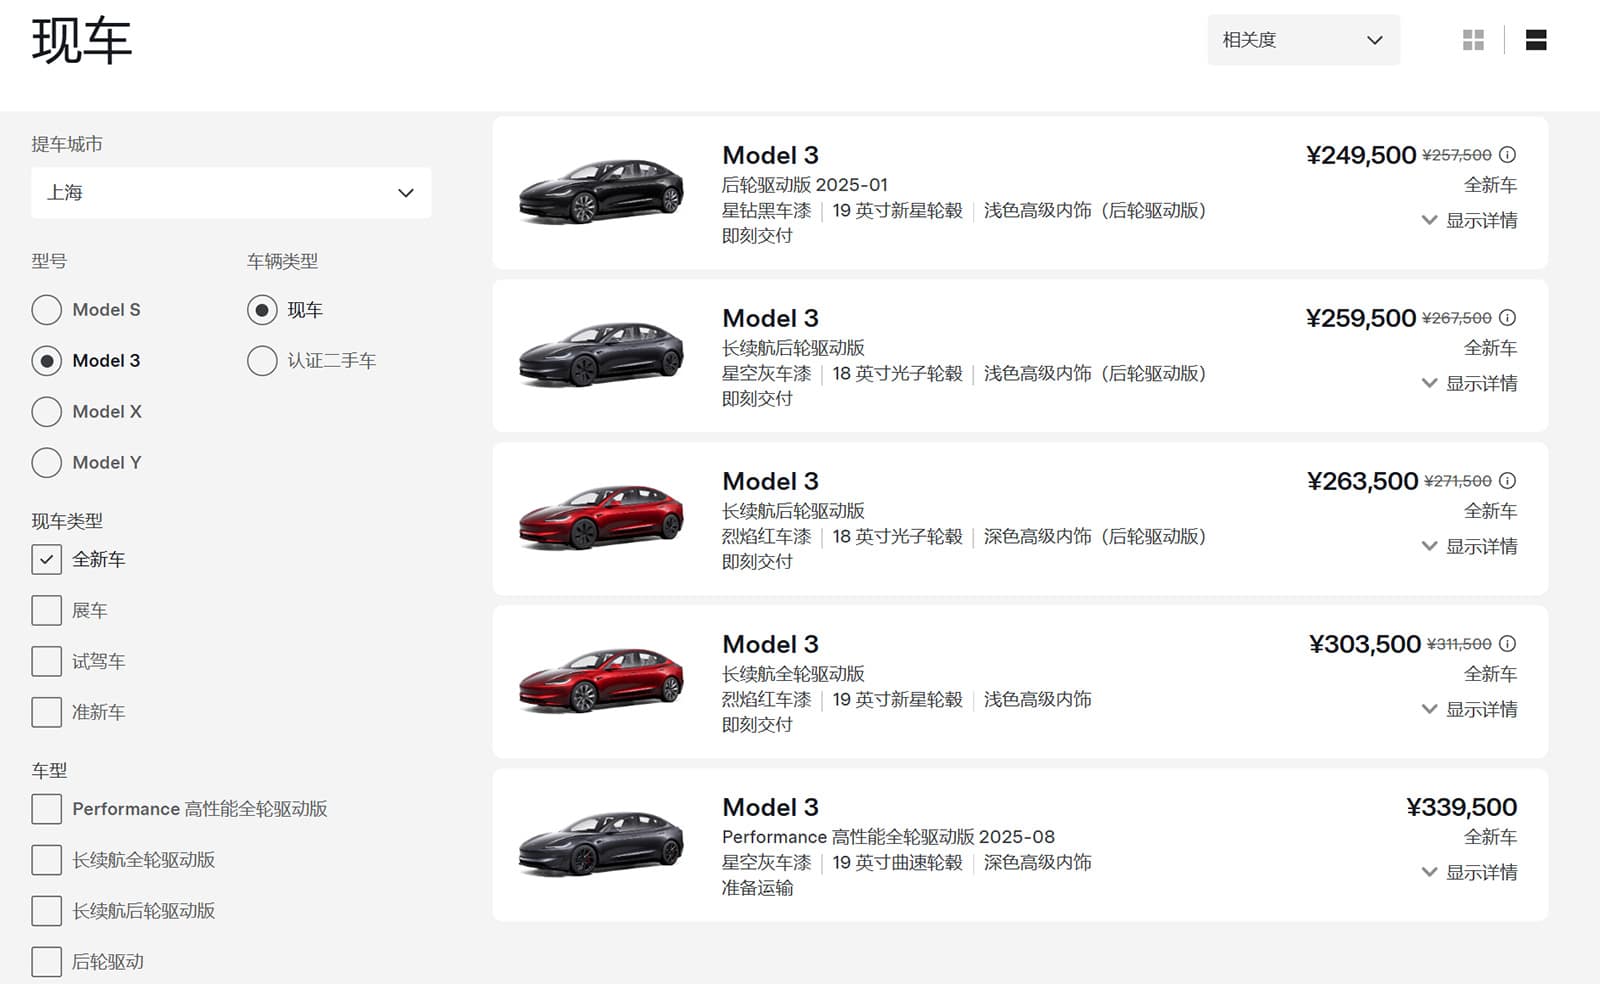
Task: Expand 显示详情 for the Performance Model 3
Action: tap(1468, 871)
